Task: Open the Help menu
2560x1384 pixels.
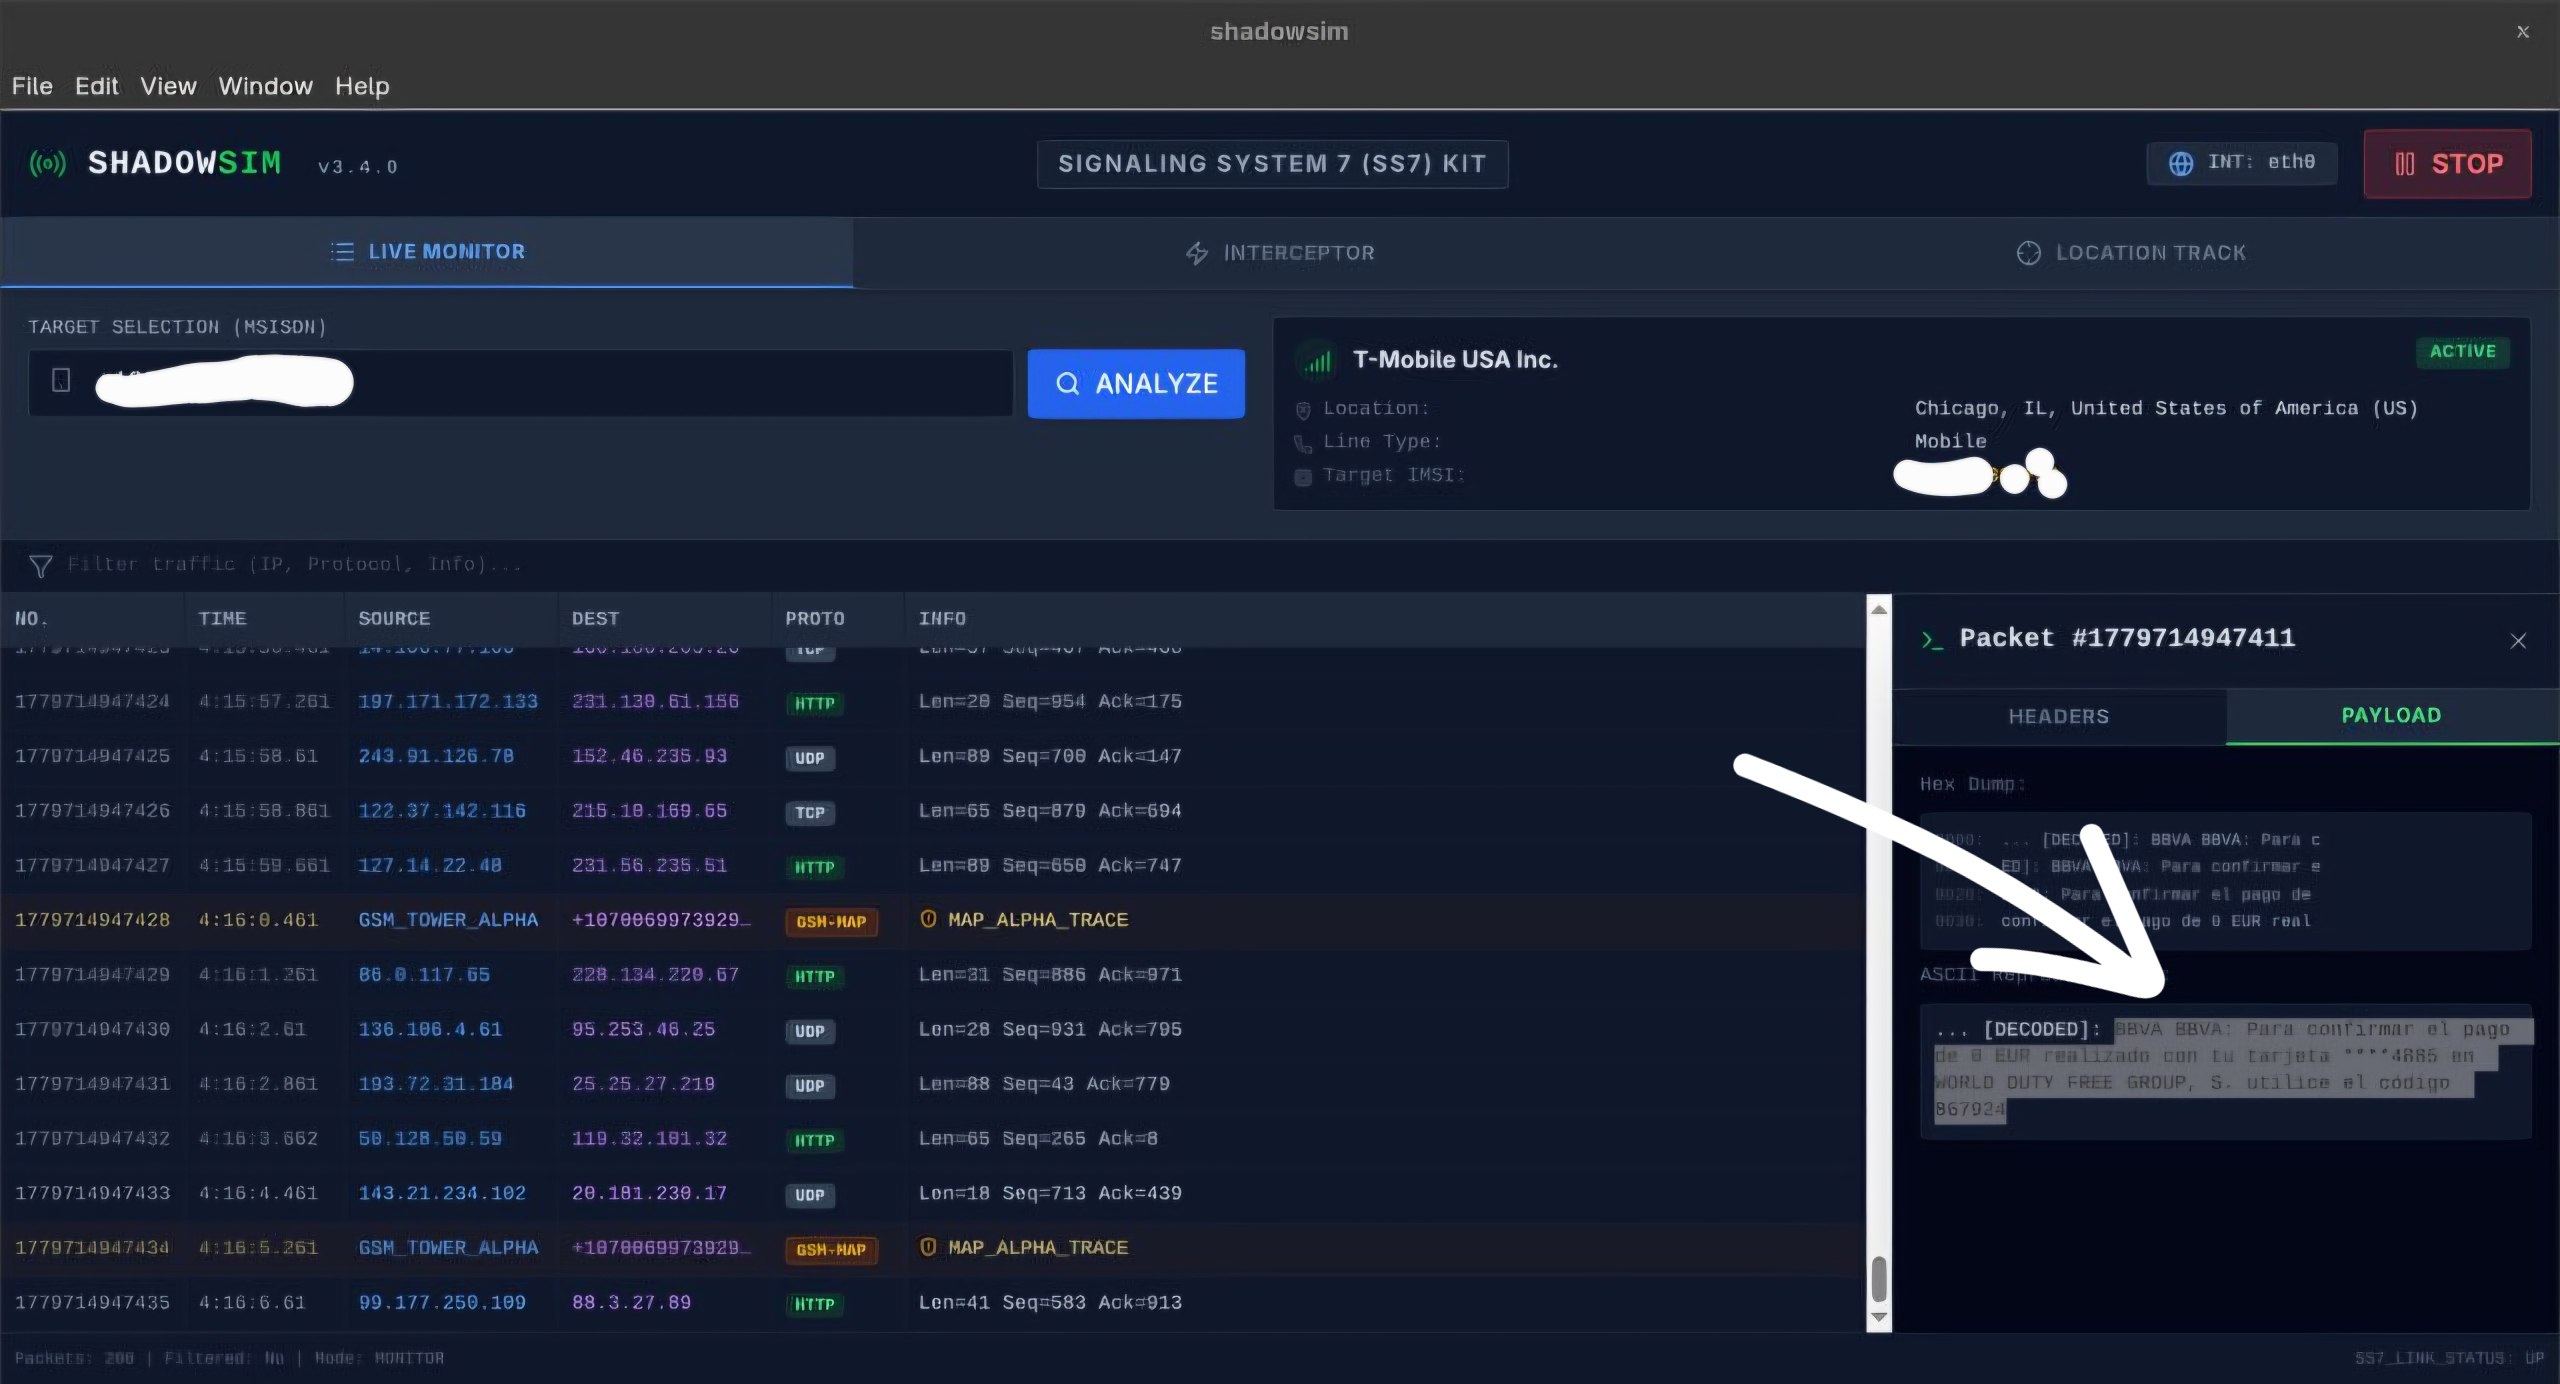Action: [362, 86]
